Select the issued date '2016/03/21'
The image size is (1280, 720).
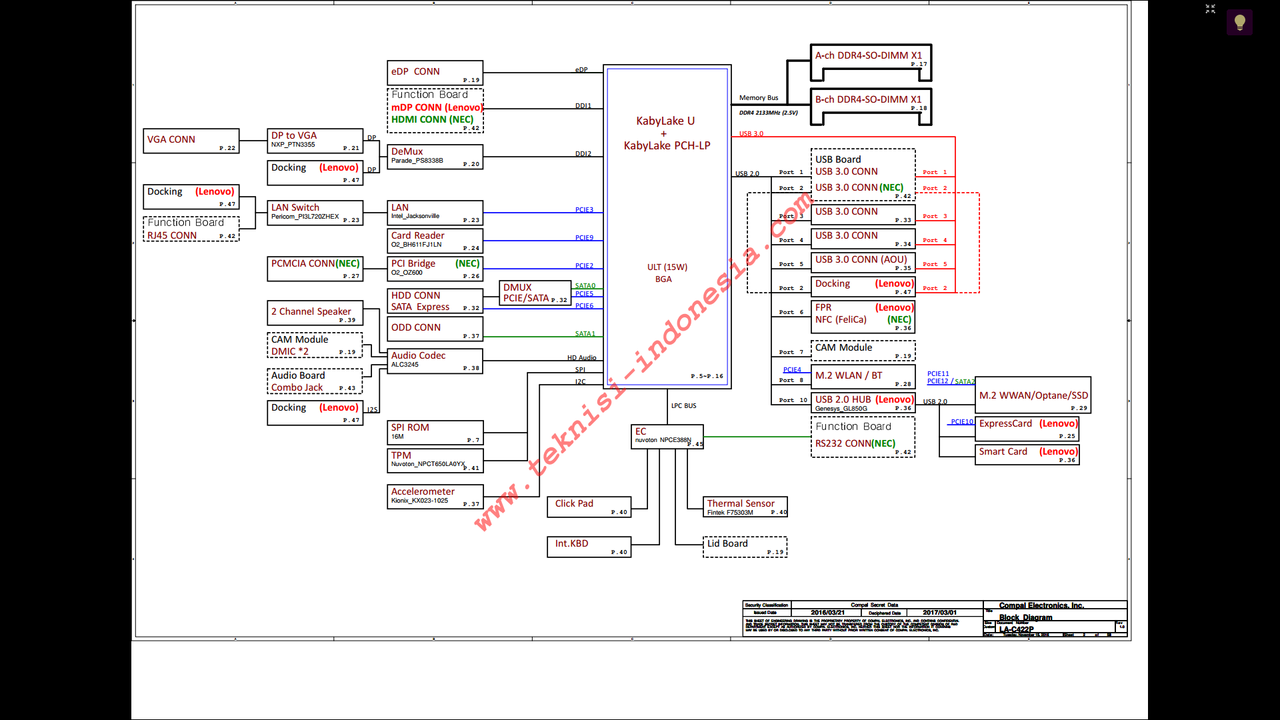(827, 613)
